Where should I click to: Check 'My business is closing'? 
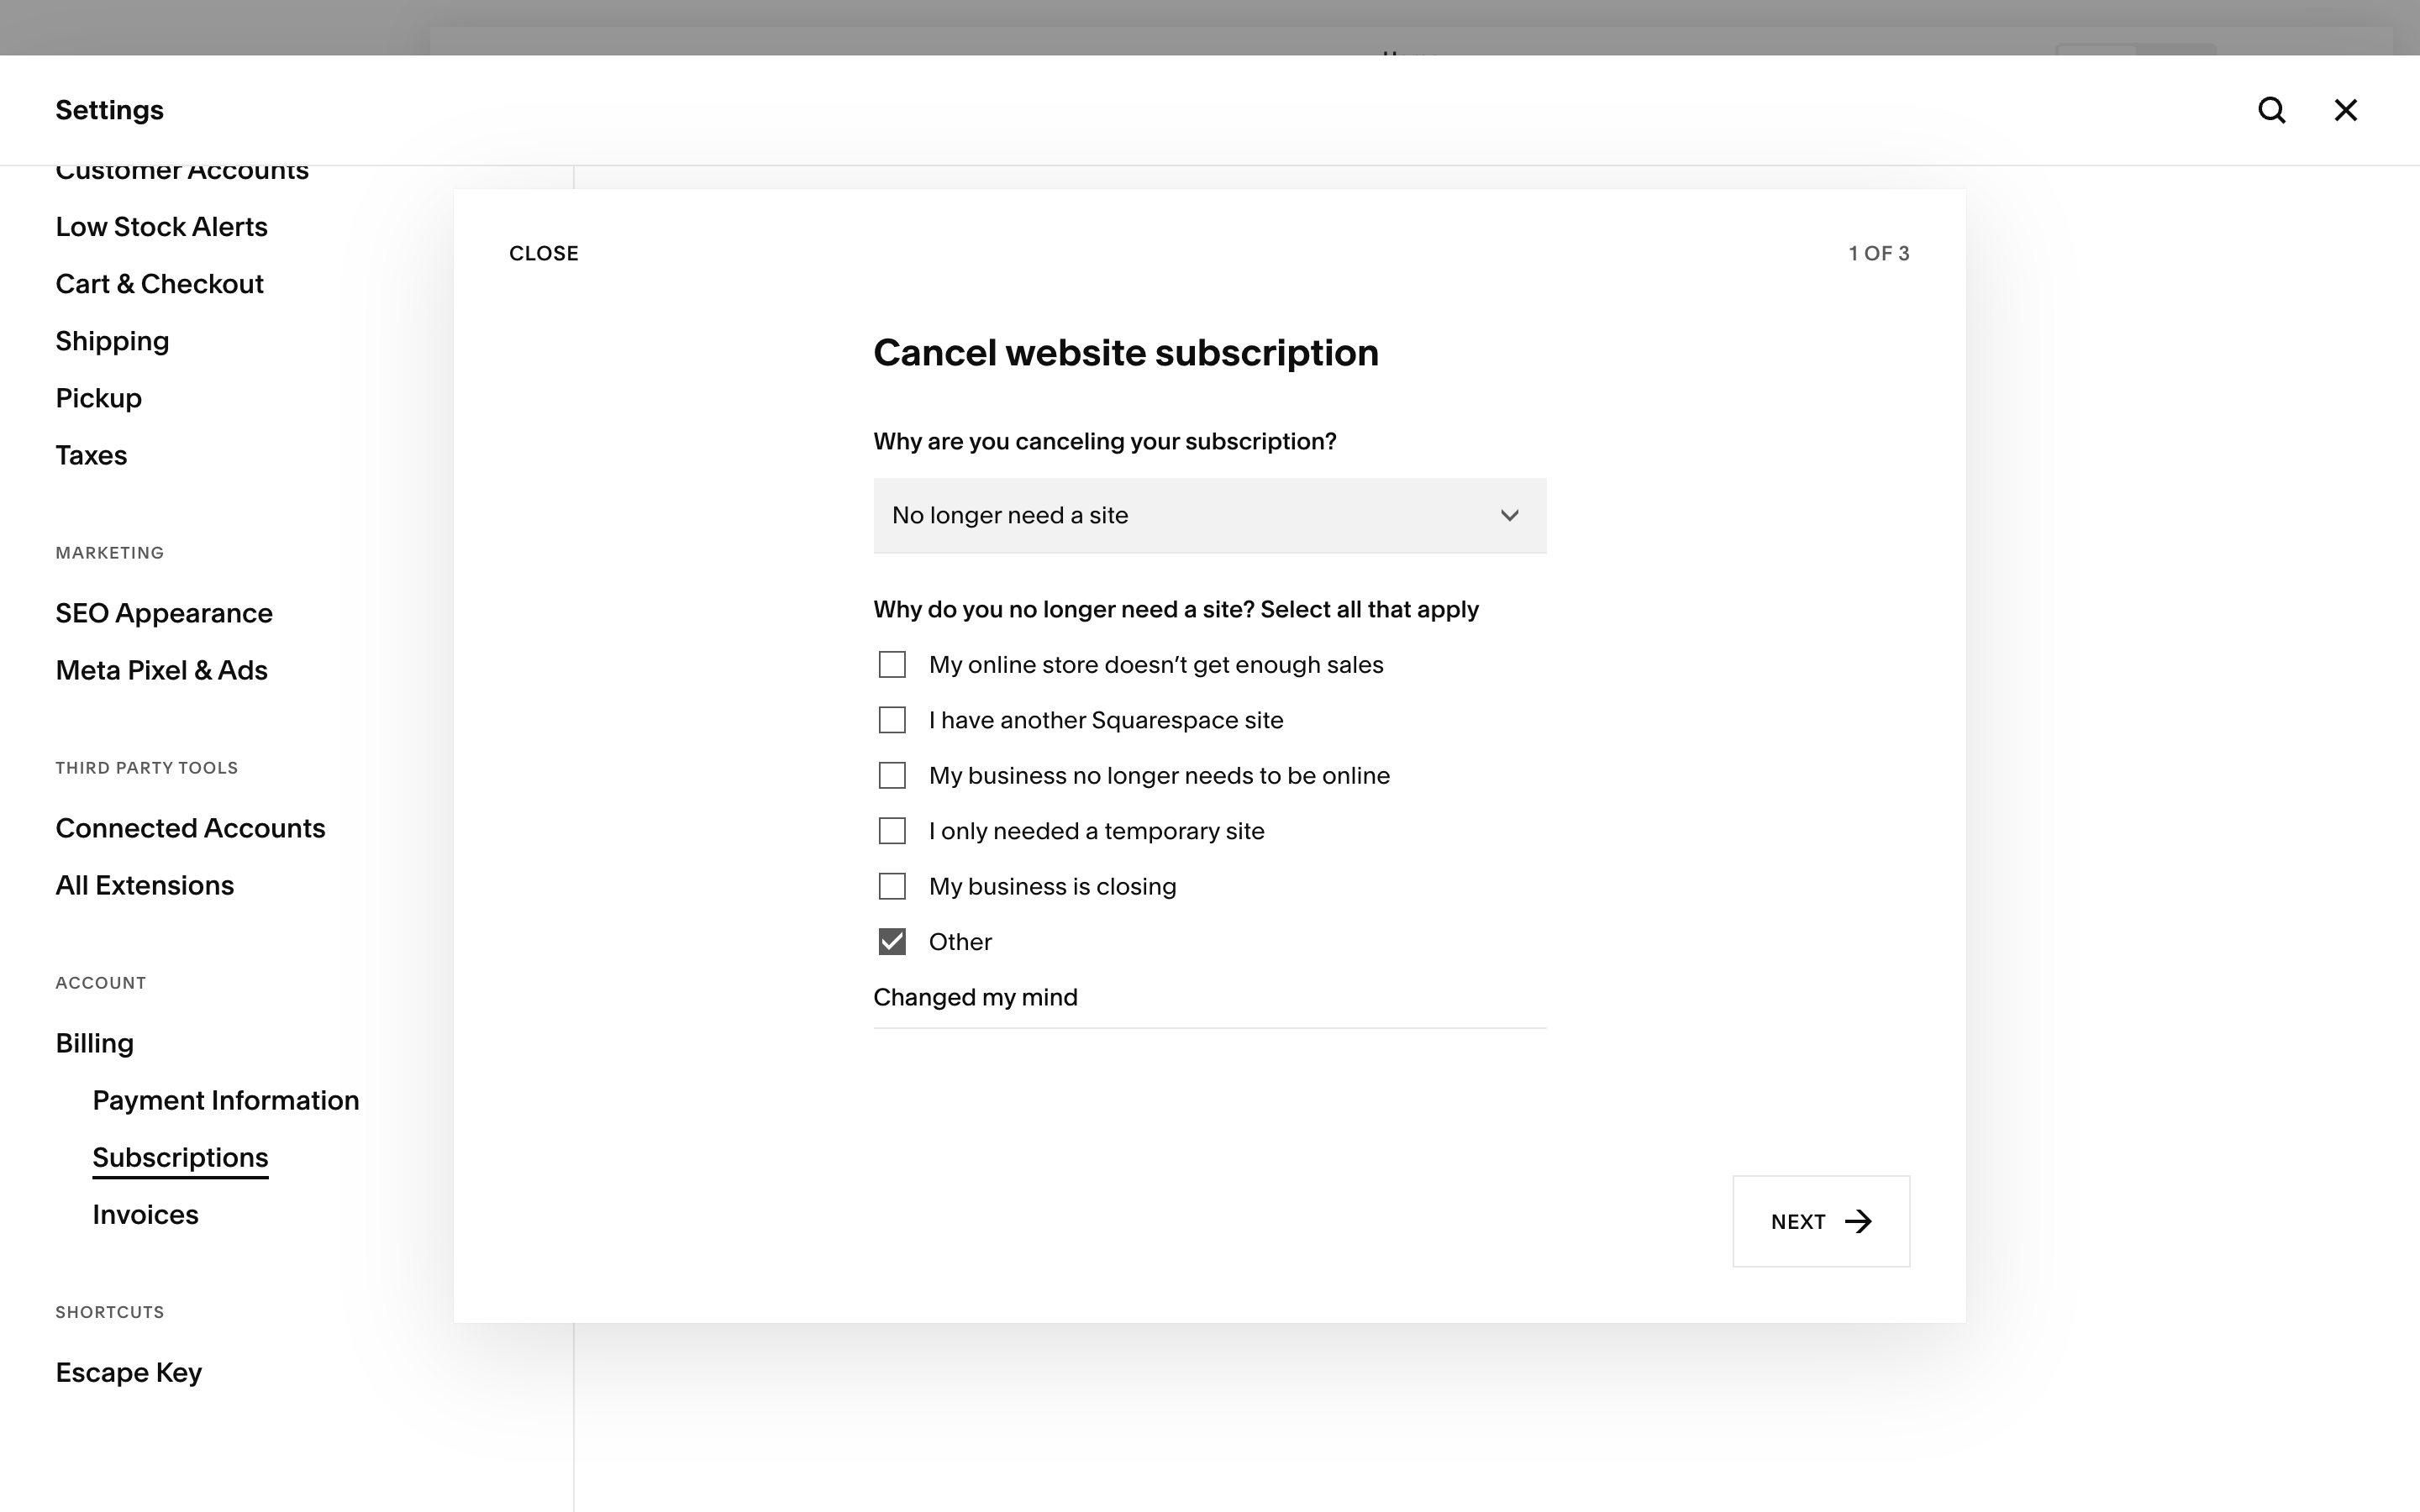(x=892, y=886)
